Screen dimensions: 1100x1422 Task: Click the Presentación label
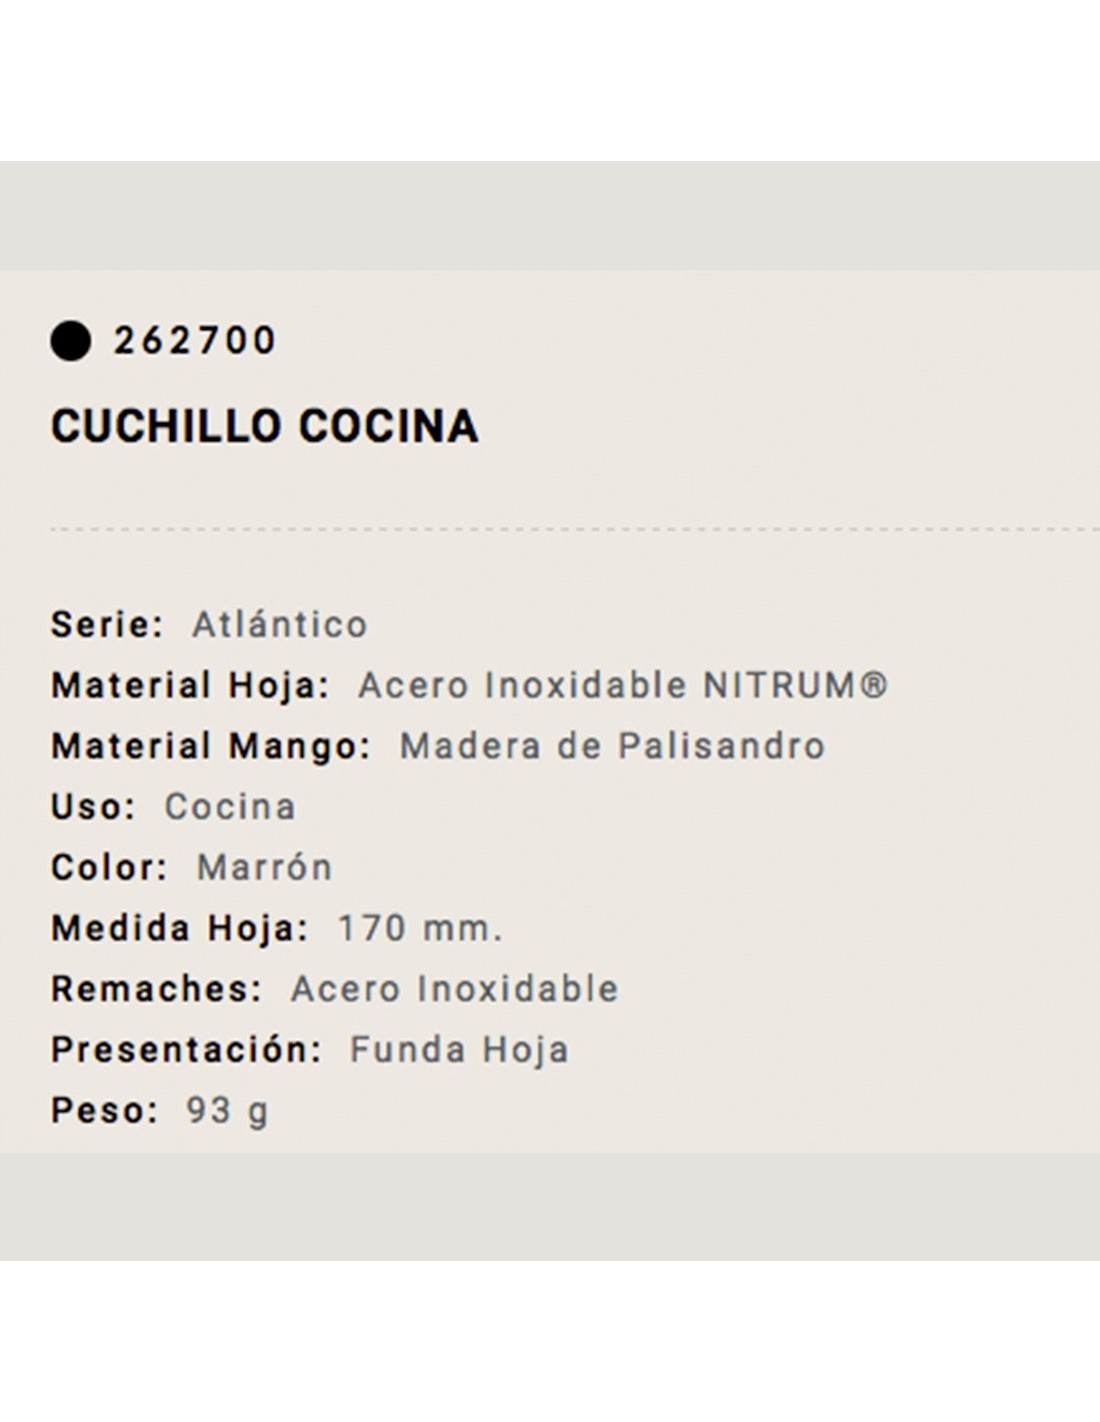point(186,1050)
